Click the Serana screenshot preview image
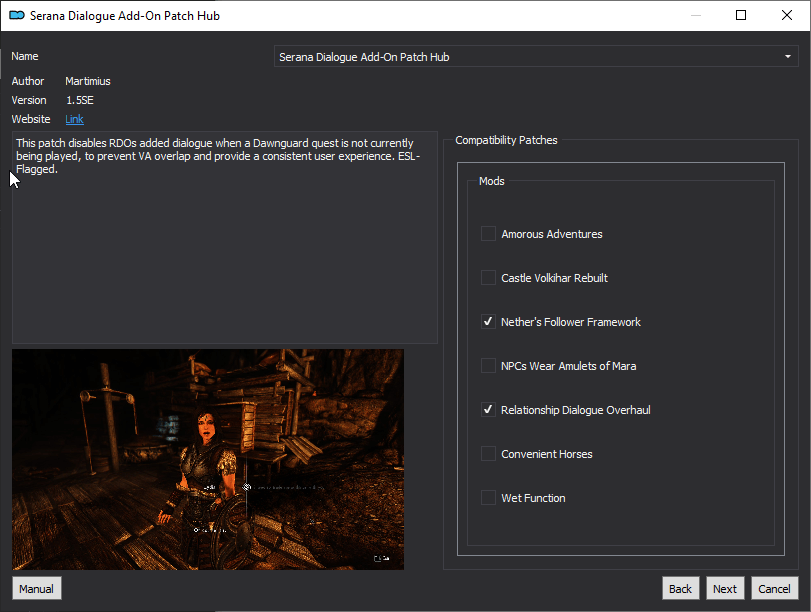This screenshot has width=811, height=612. coord(208,459)
